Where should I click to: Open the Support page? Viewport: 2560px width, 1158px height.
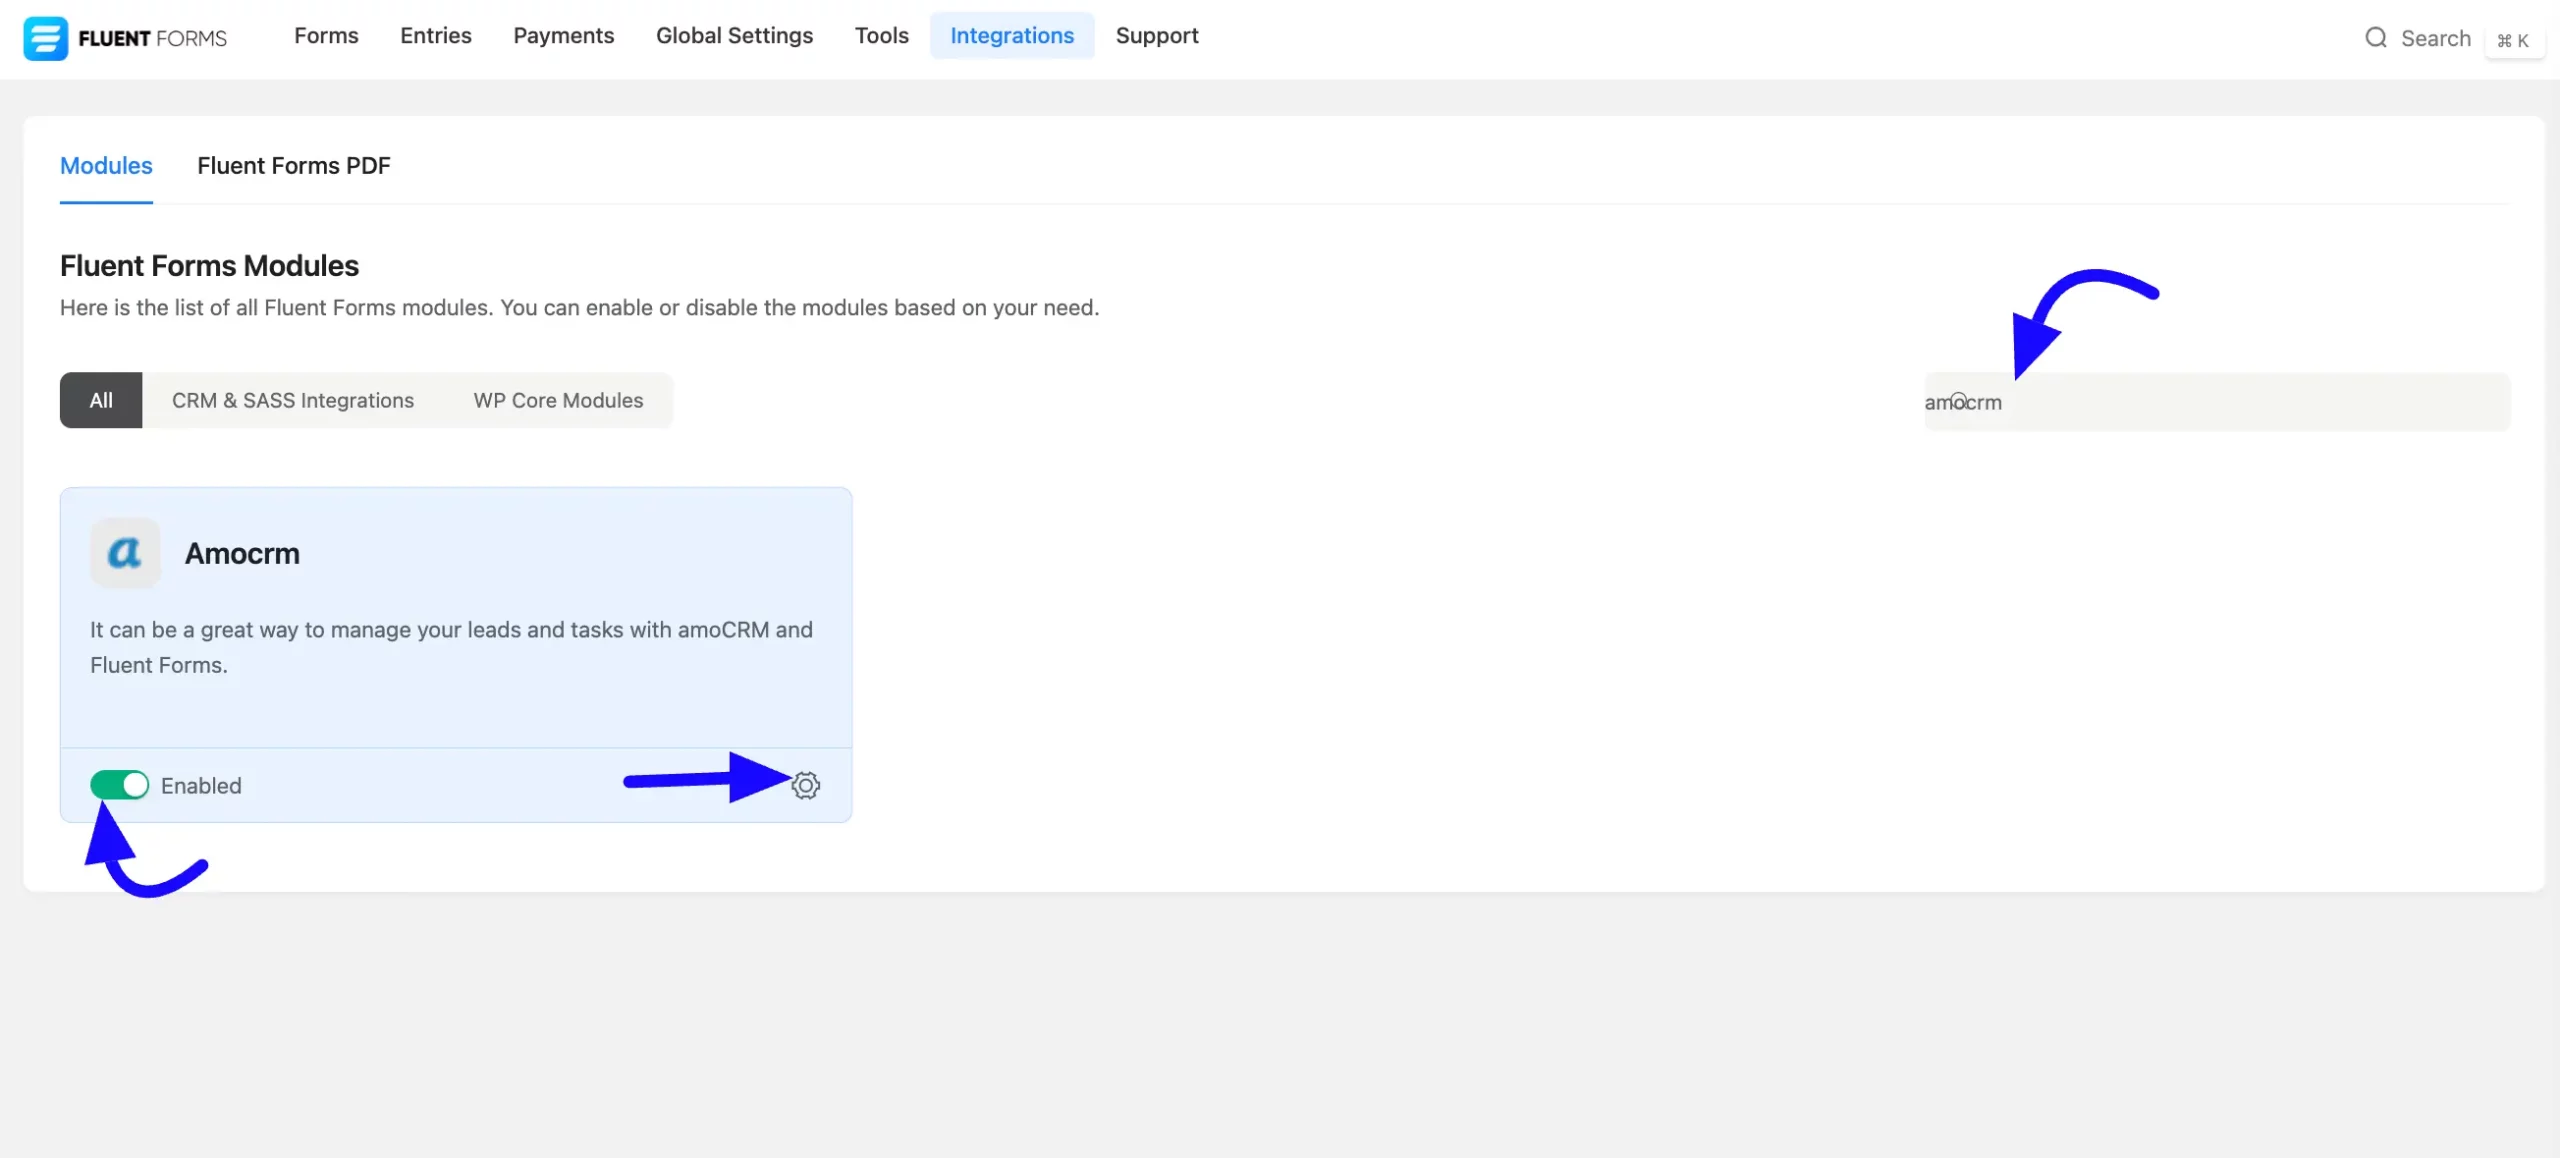point(1157,36)
